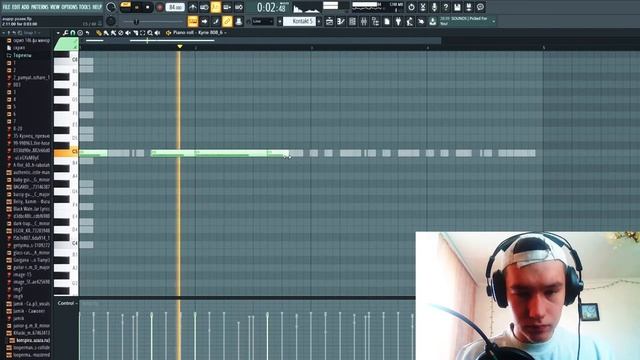Open the piano roll options arrow menu
The width and height of the screenshot is (640, 360).
(58, 33)
